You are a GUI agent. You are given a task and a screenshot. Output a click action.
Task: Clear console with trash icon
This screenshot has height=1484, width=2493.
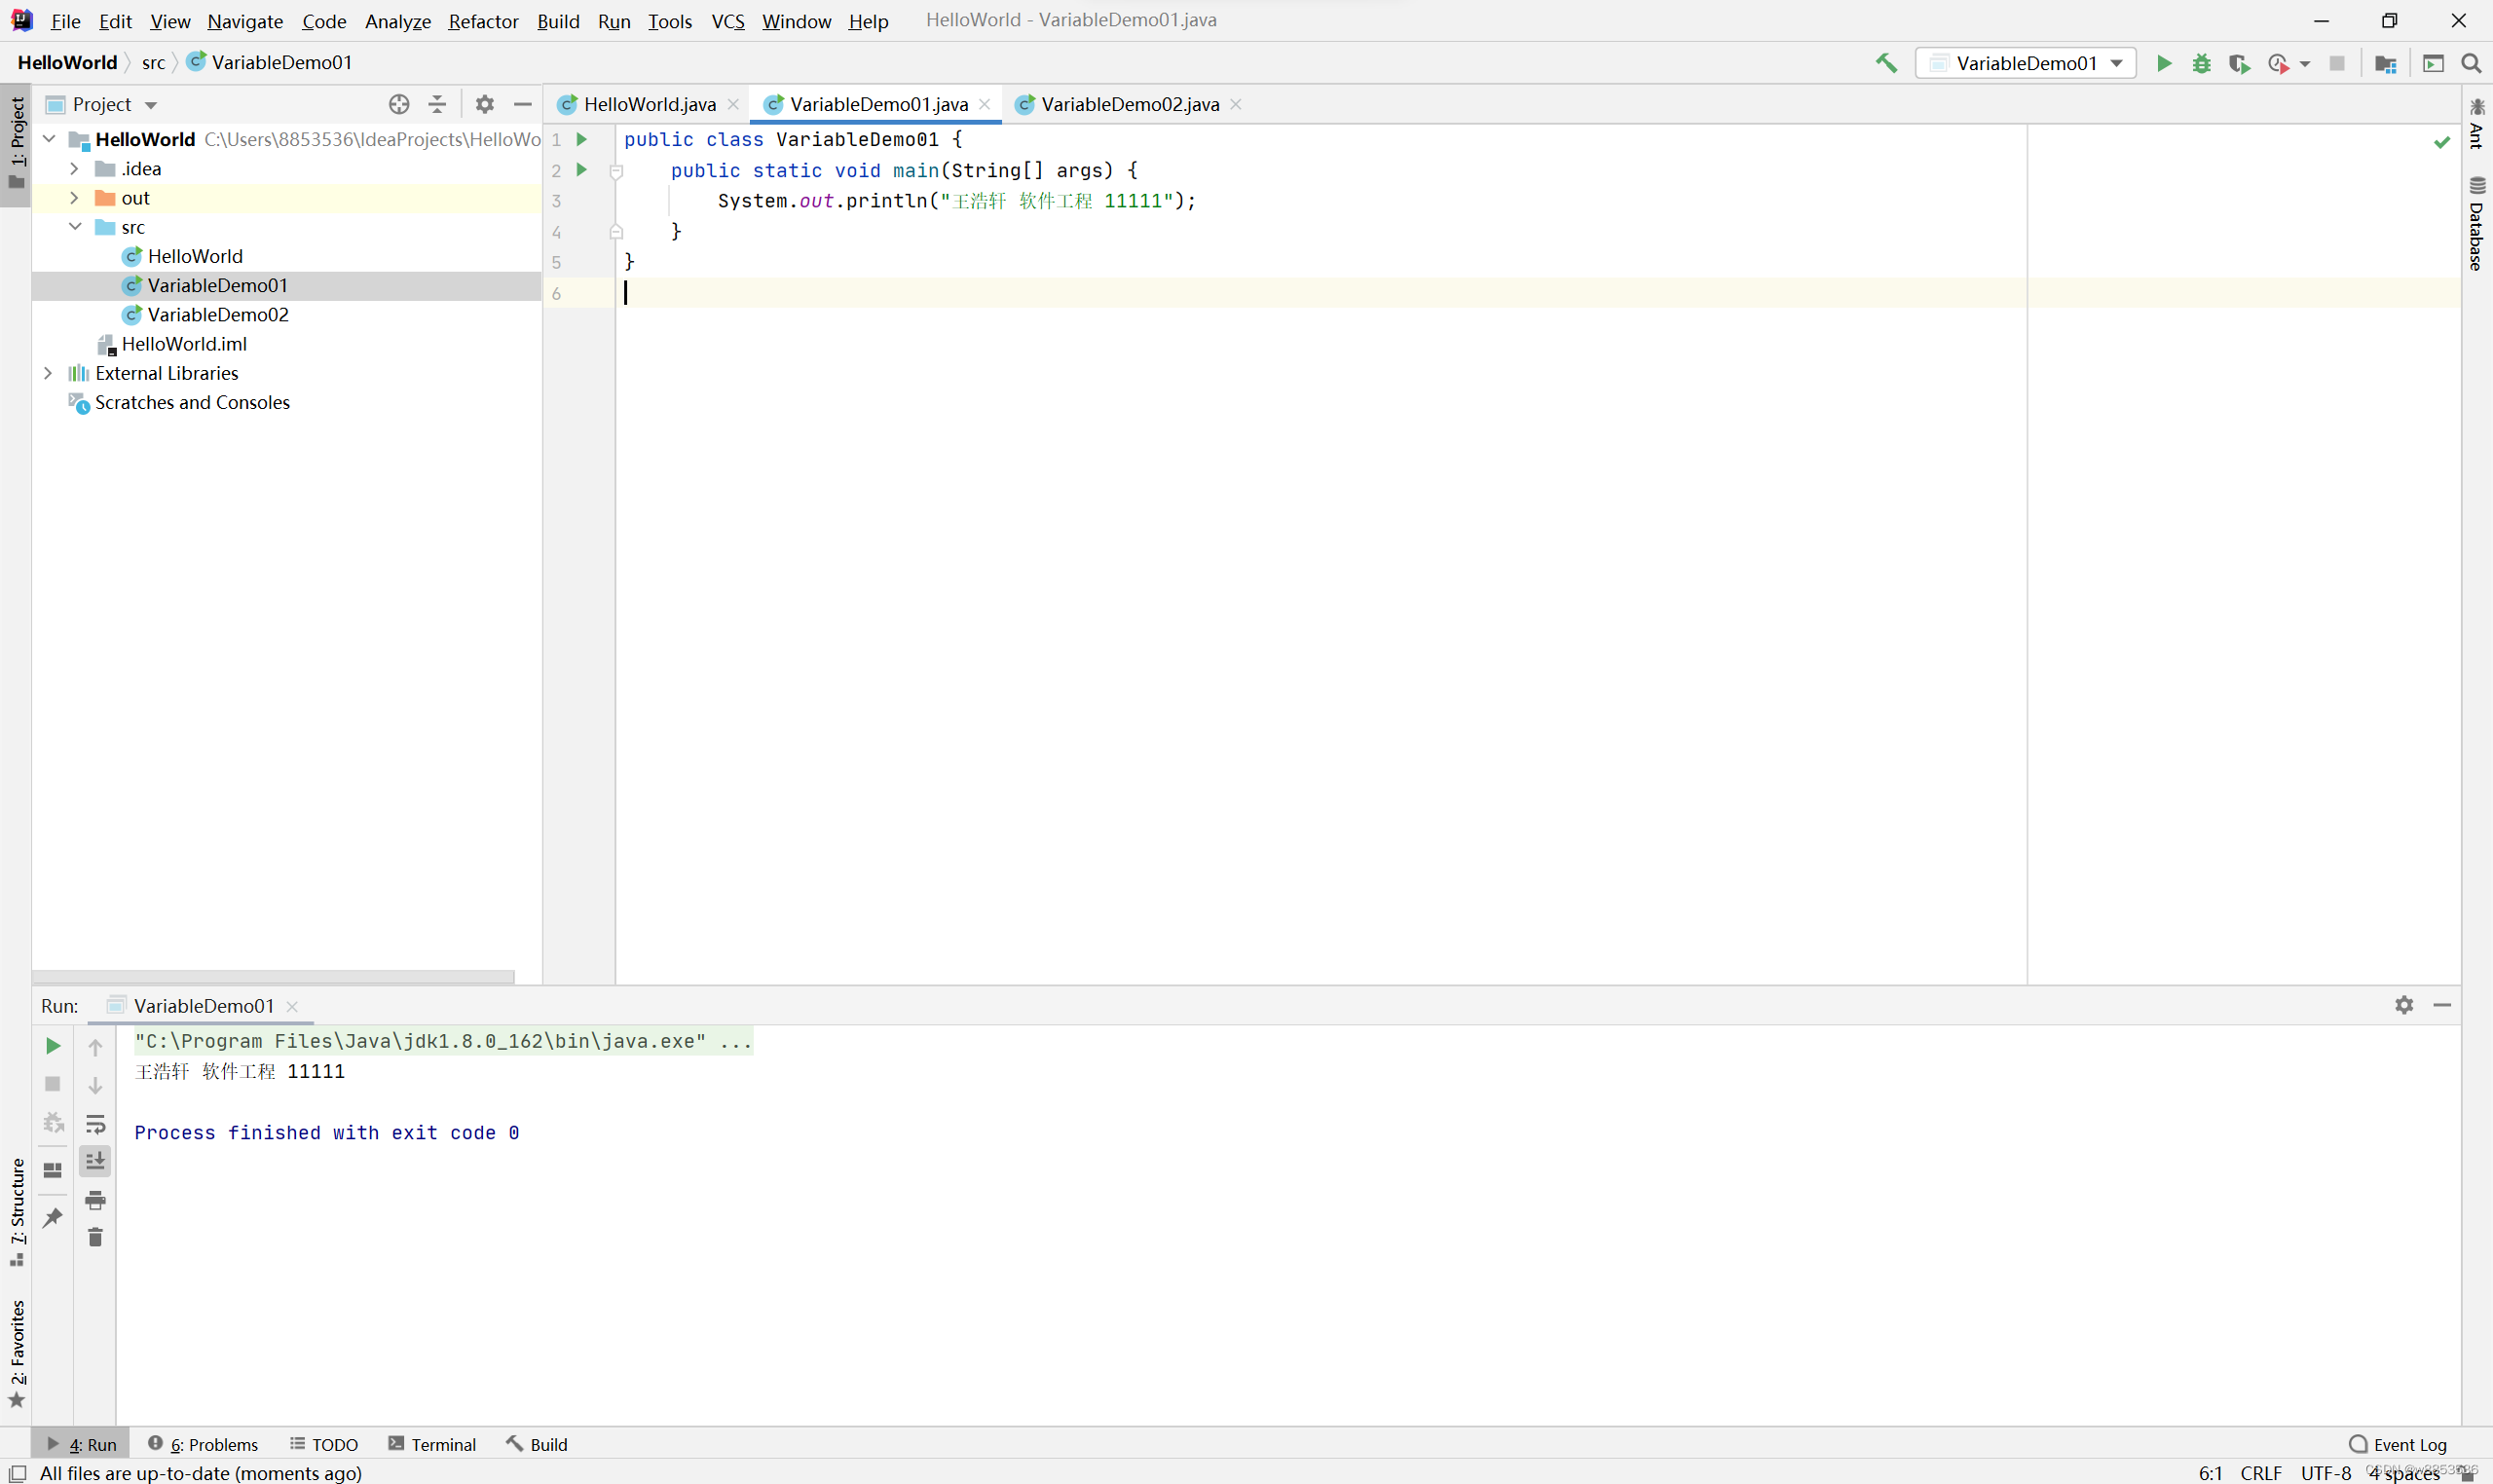95,1238
